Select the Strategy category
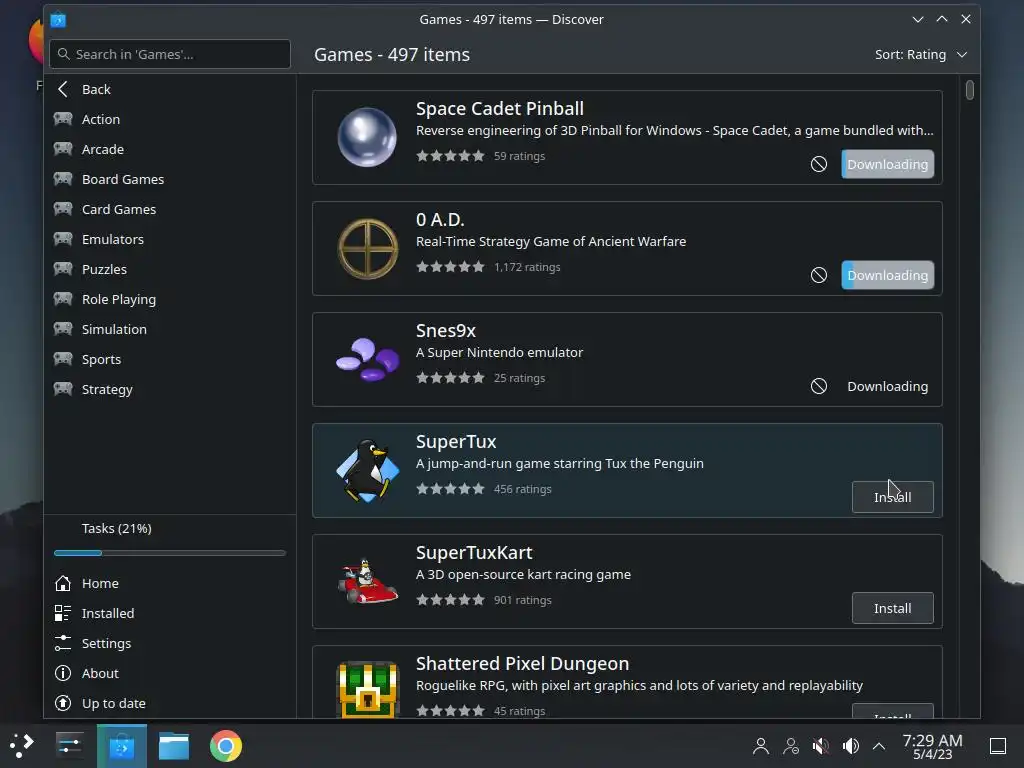 click(x=170, y=390)
